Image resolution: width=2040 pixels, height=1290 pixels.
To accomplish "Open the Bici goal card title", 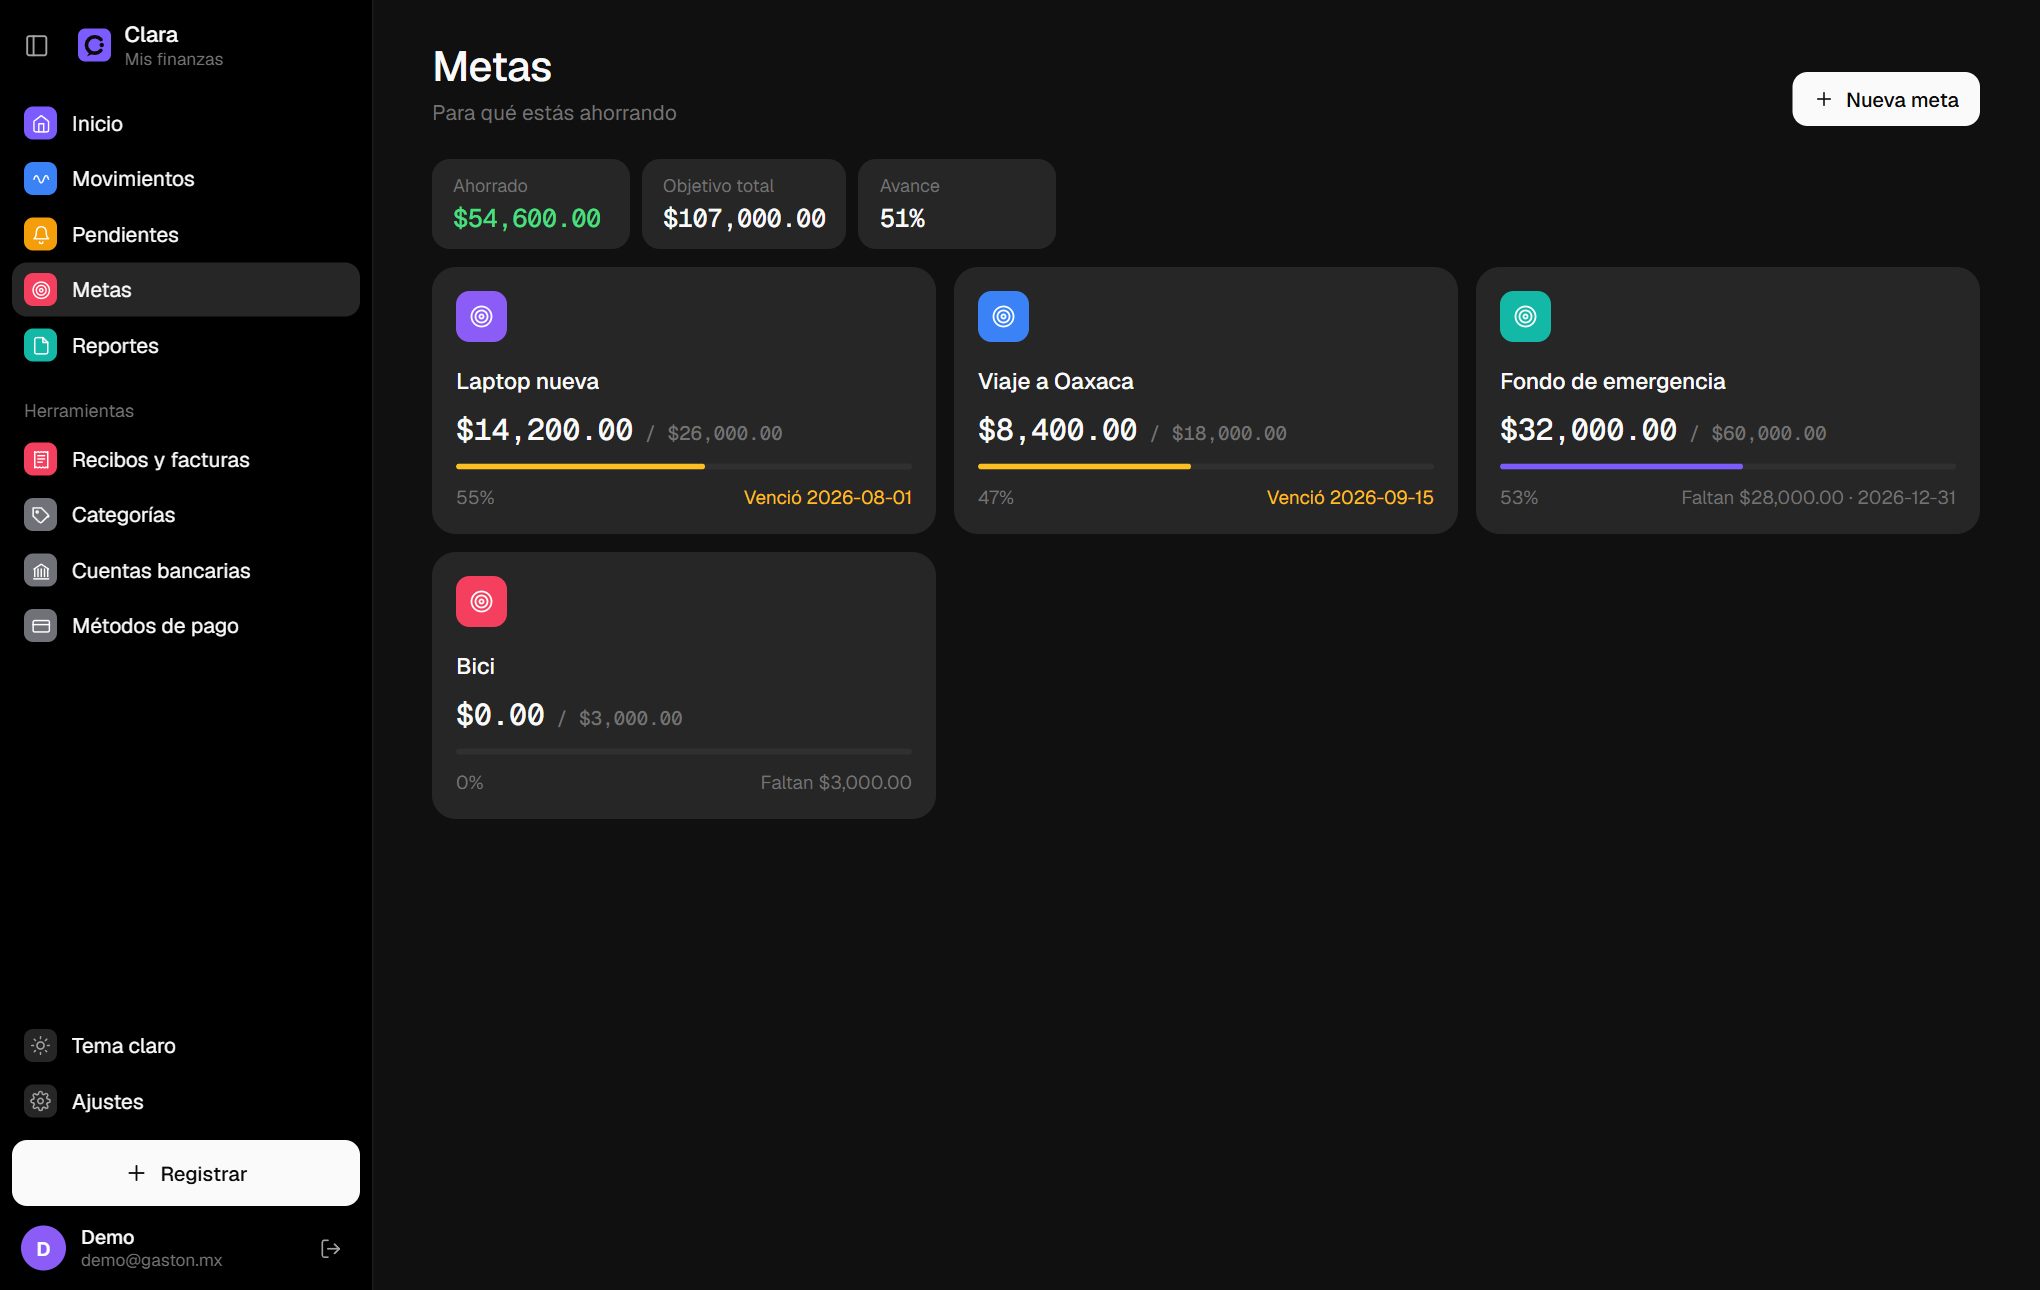I will point(475,667).
